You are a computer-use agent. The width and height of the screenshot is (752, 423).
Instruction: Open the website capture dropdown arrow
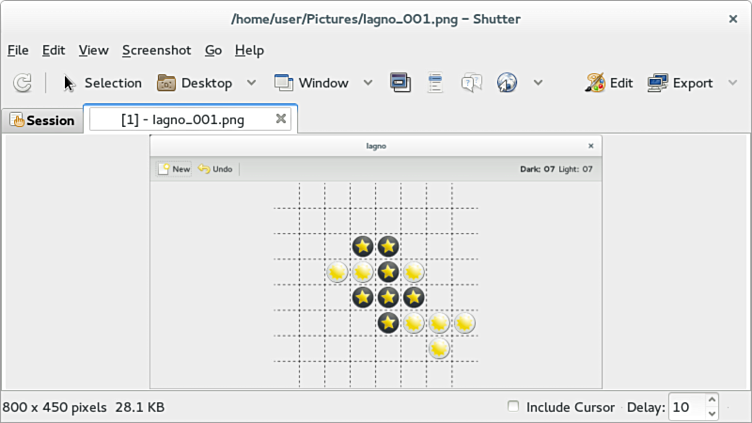[538, 83]
